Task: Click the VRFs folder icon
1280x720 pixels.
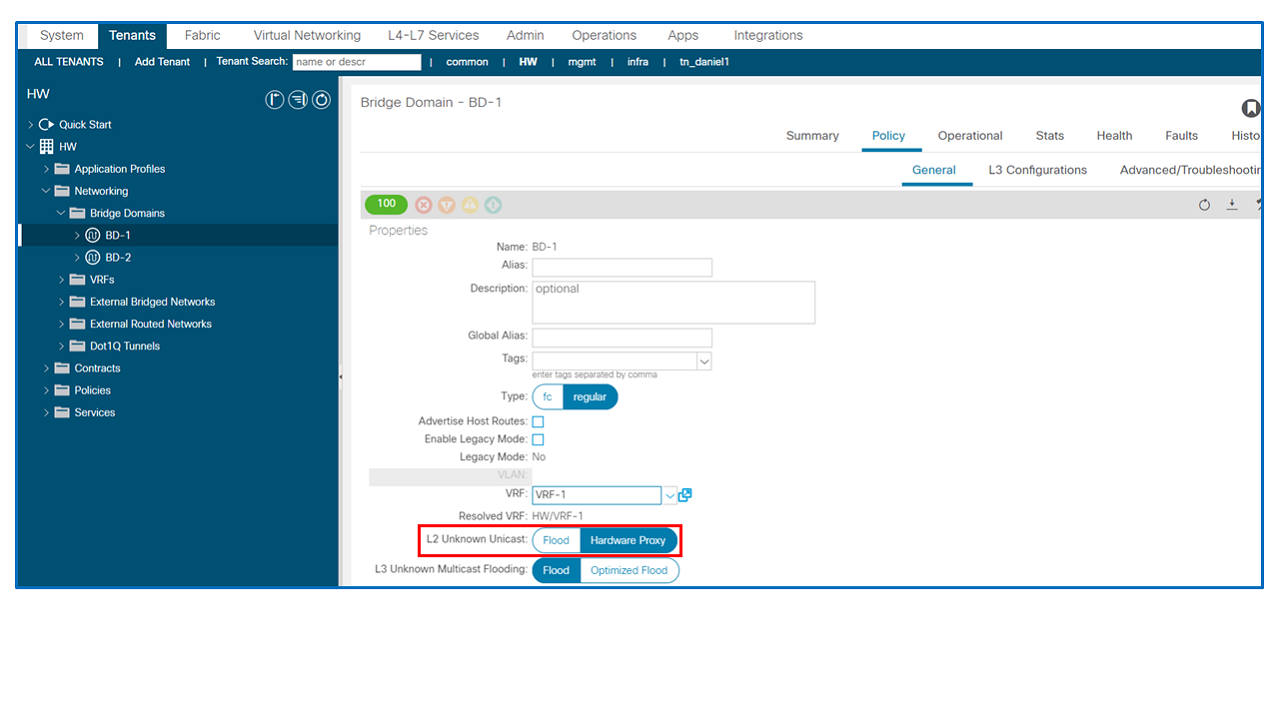Action: (77, 280)
